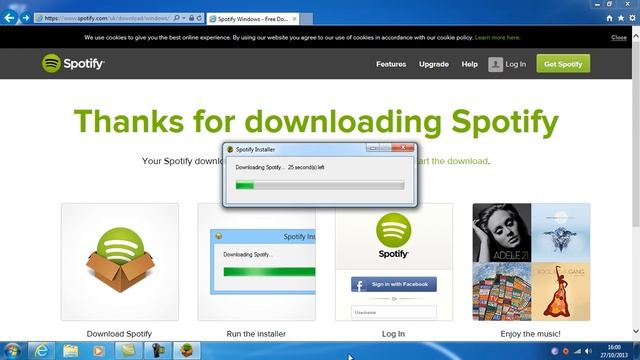
Task: Open Internet Explorer from the taskbar
Action: (41, 351)
